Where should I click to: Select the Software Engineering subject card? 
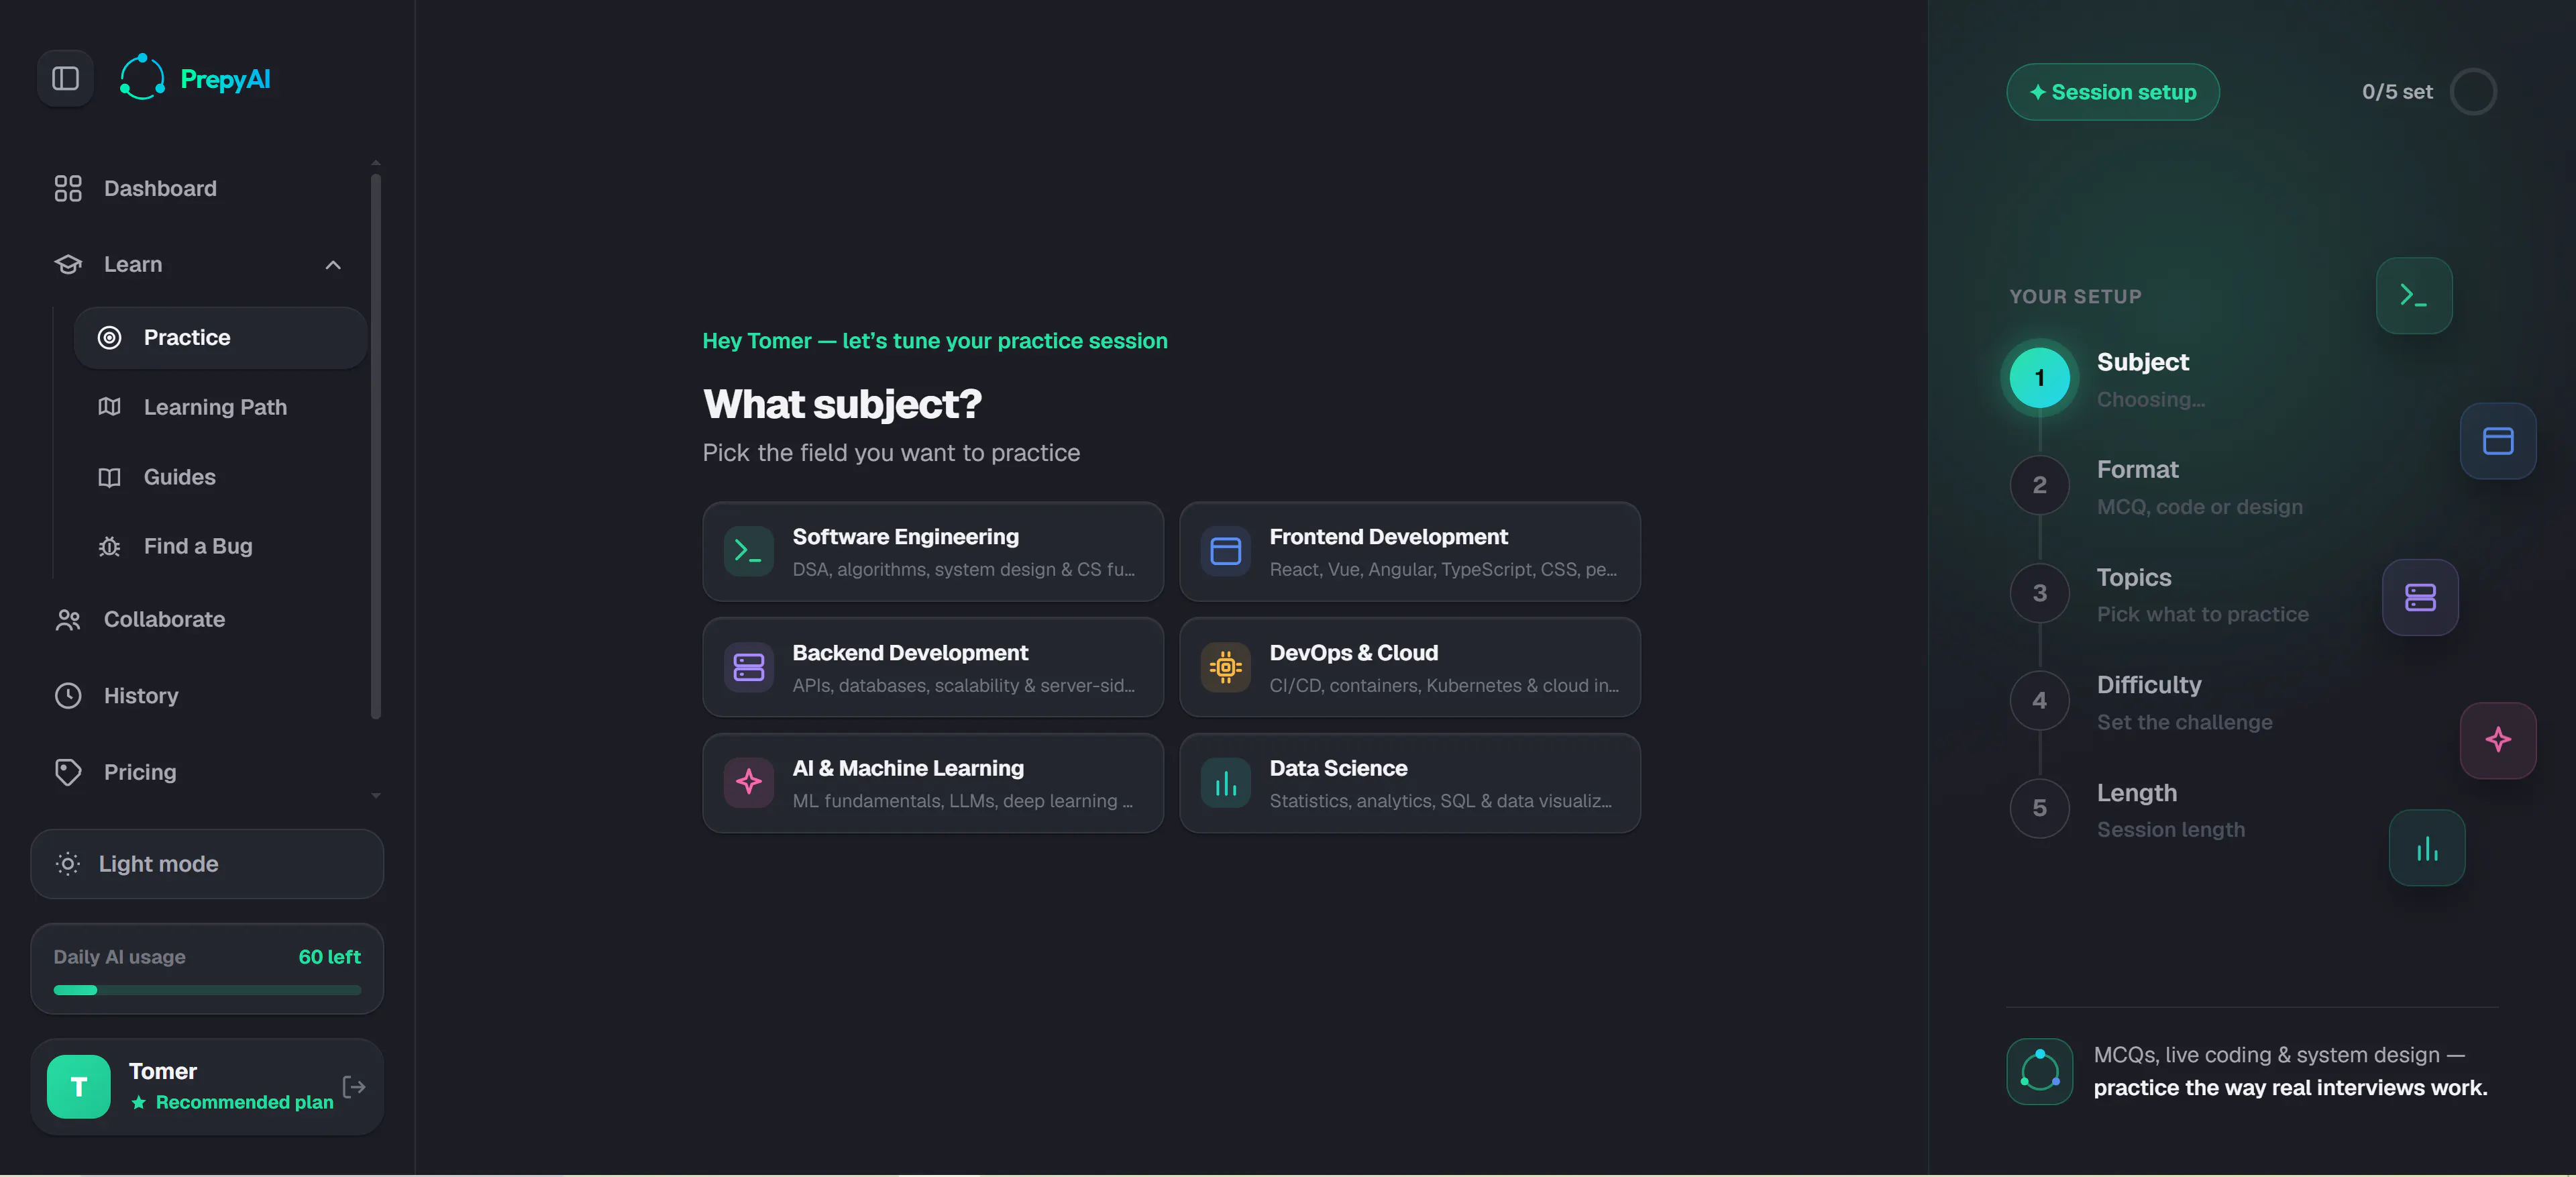click(x=933, y=552)
